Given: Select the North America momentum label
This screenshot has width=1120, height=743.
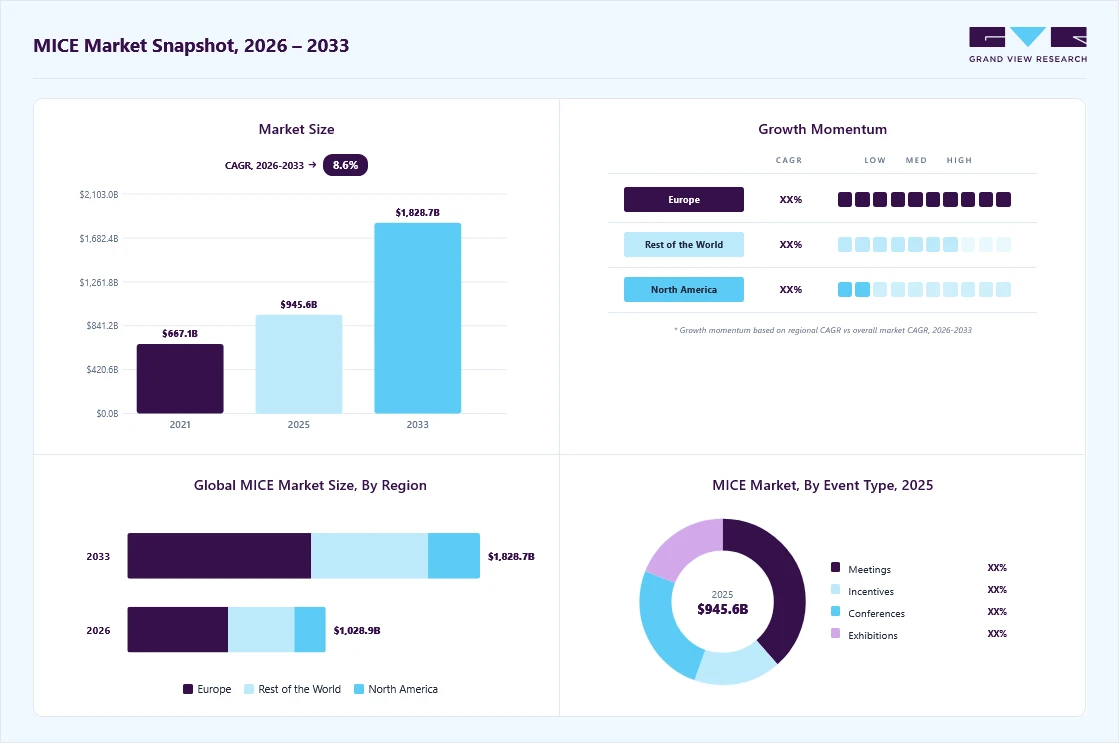Looking at the screenshot, I should coord(684,289).
